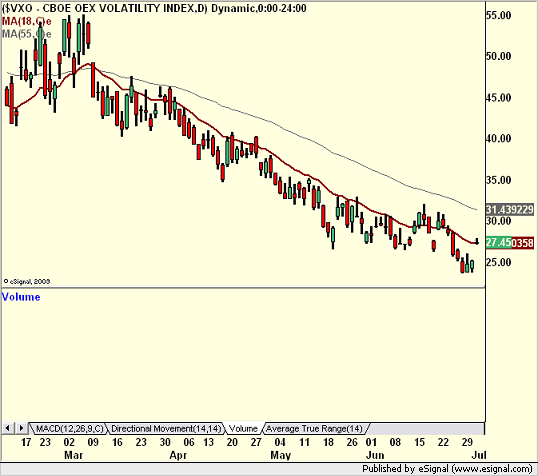Screen dimensions: 538x476
Task: Open the Average True Range(14) tab
Action: click(314, 428)
